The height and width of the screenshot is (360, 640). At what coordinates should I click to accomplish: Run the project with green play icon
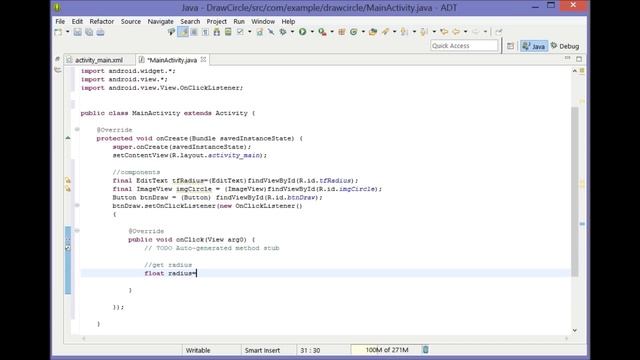(302, 32)
